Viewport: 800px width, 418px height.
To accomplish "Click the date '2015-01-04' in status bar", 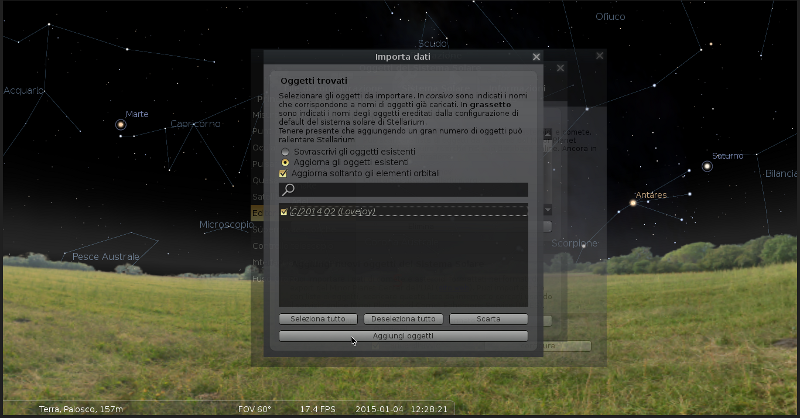I will (380, 409).
